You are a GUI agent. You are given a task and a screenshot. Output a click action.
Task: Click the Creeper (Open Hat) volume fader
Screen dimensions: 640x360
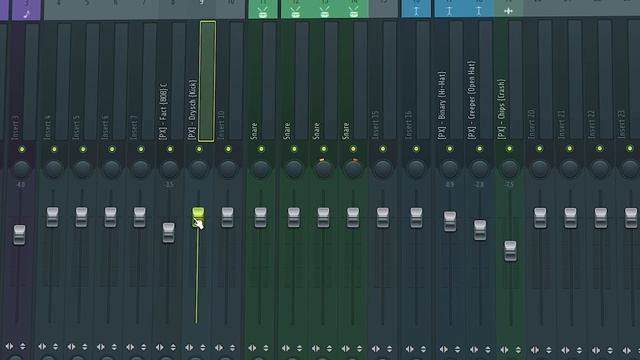pos(480,230)
